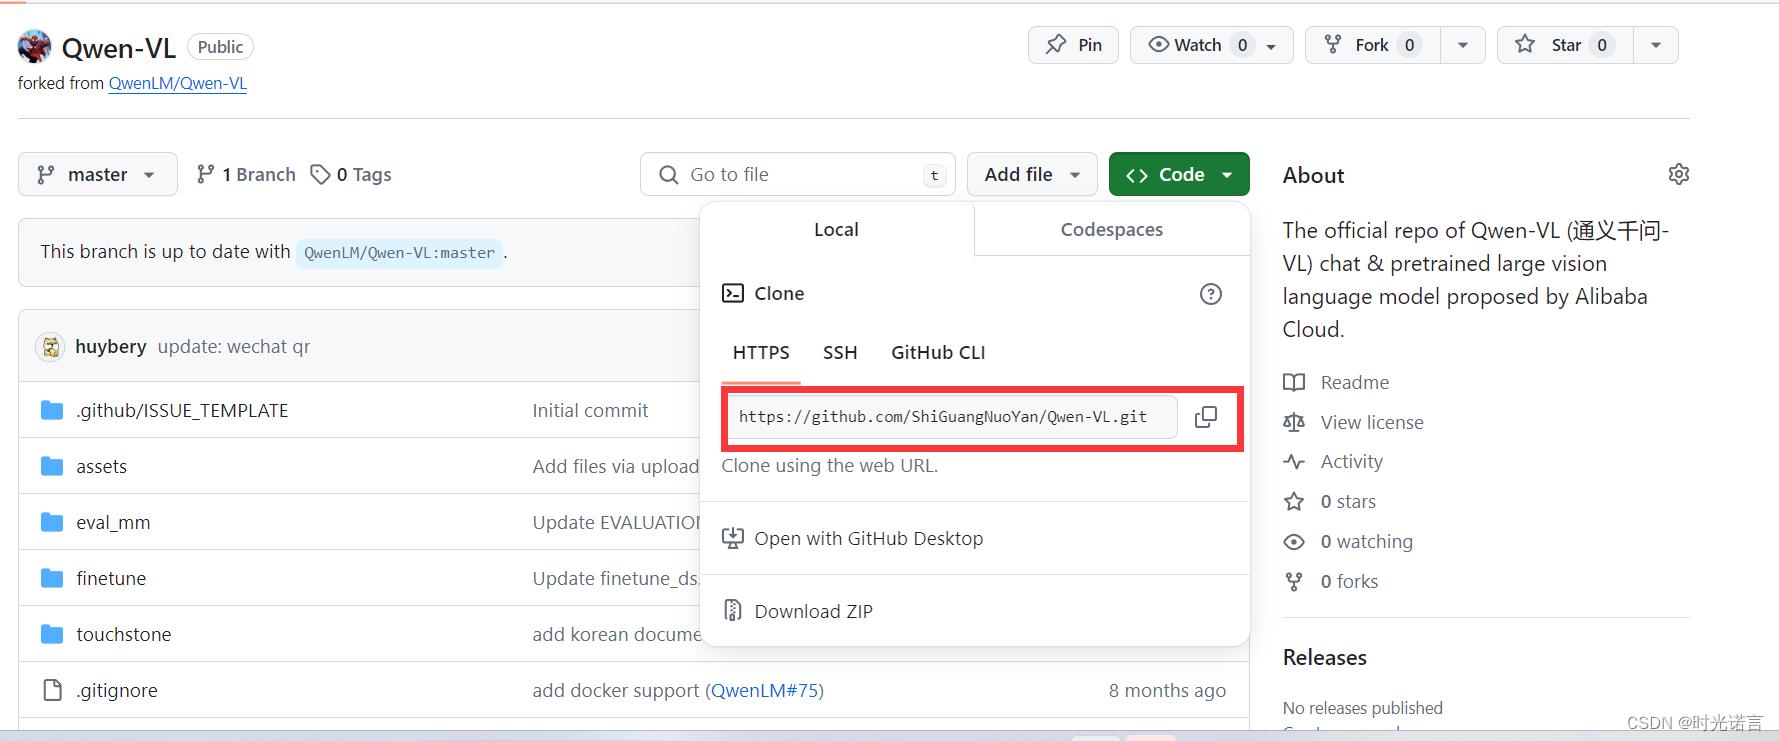Expand the dropdown arrow next to Fork

[1463, 45]
